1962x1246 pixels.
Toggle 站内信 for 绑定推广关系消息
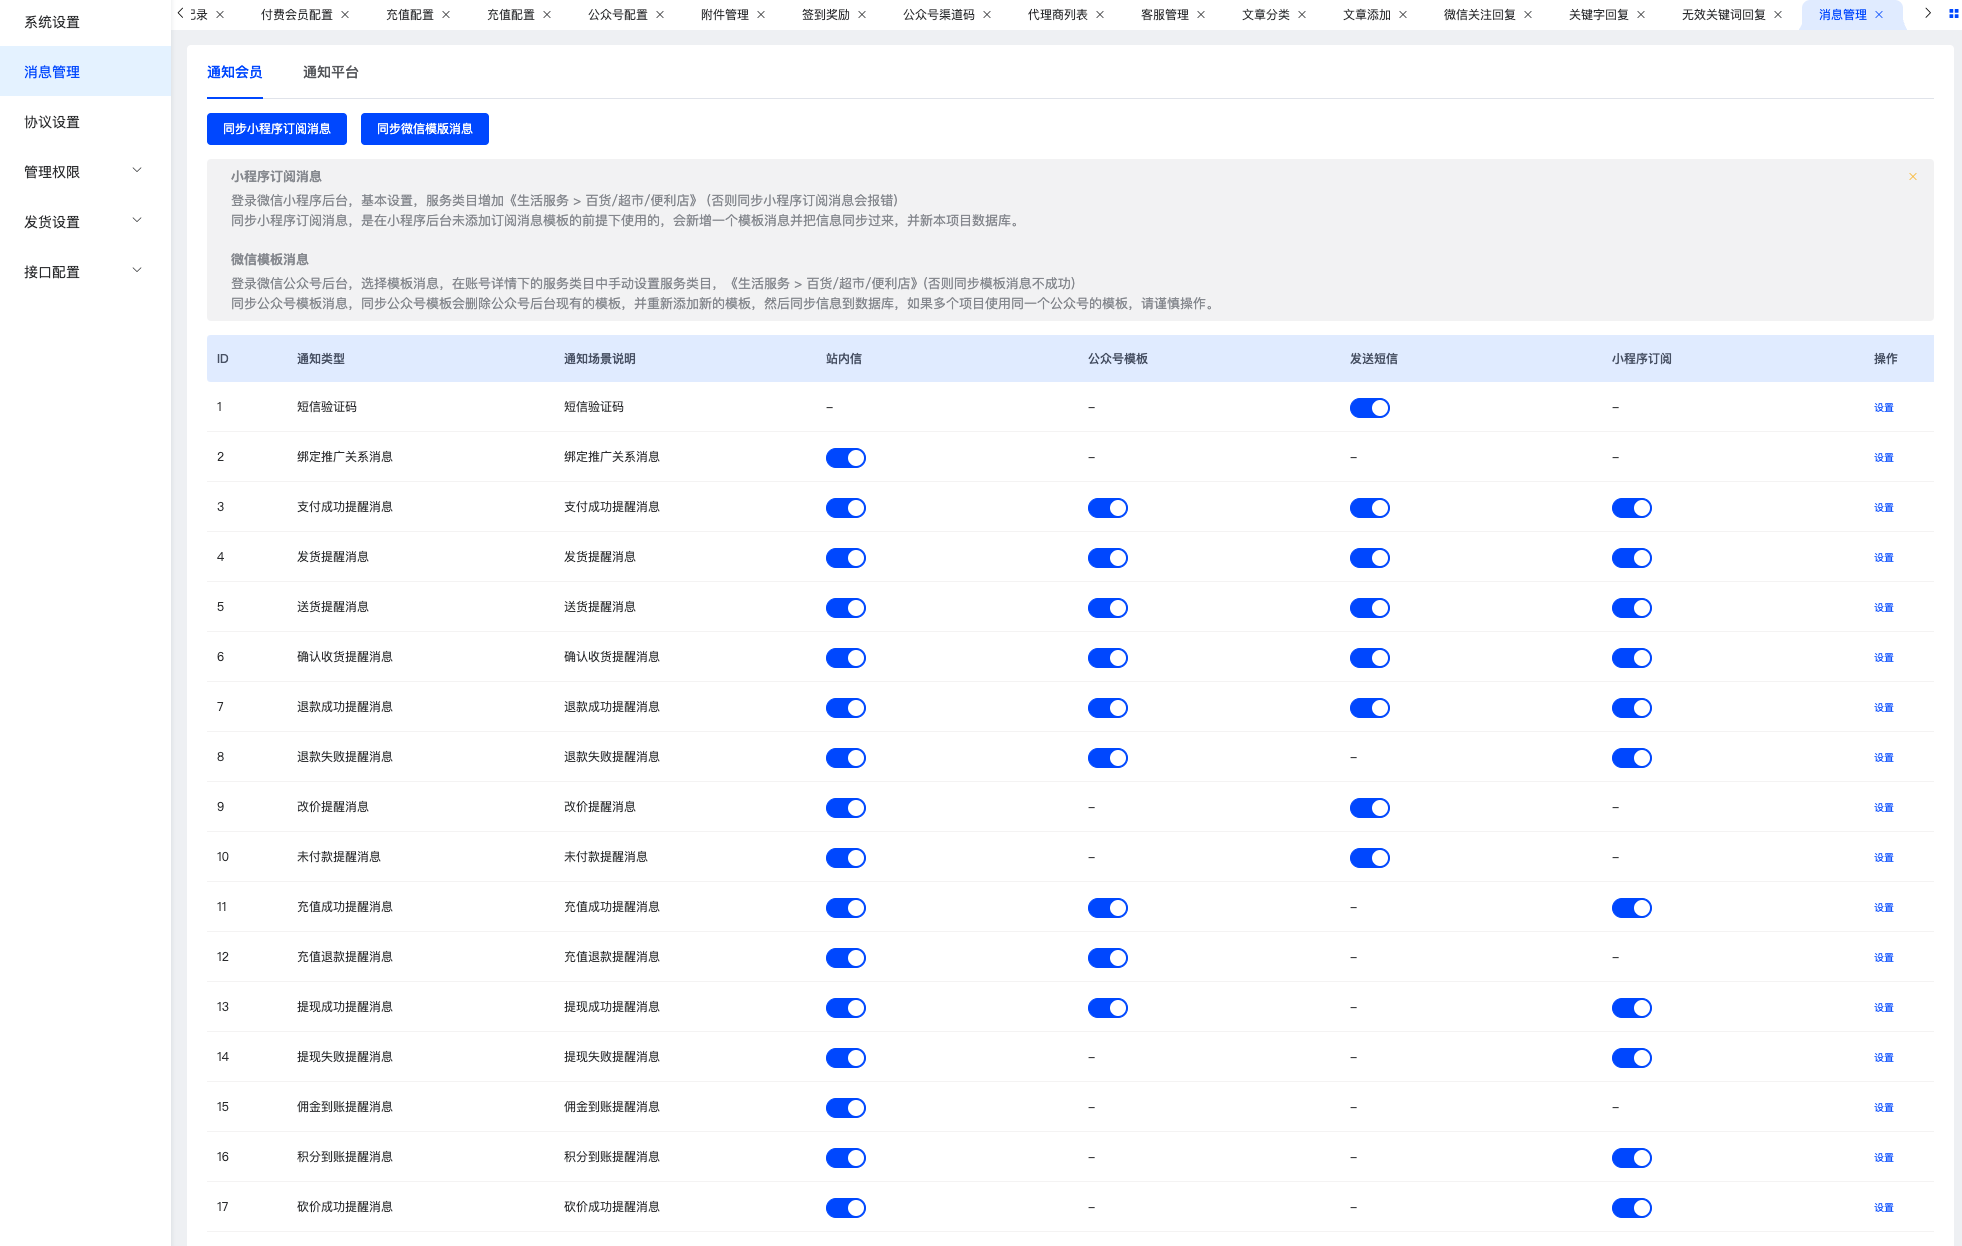846,458
